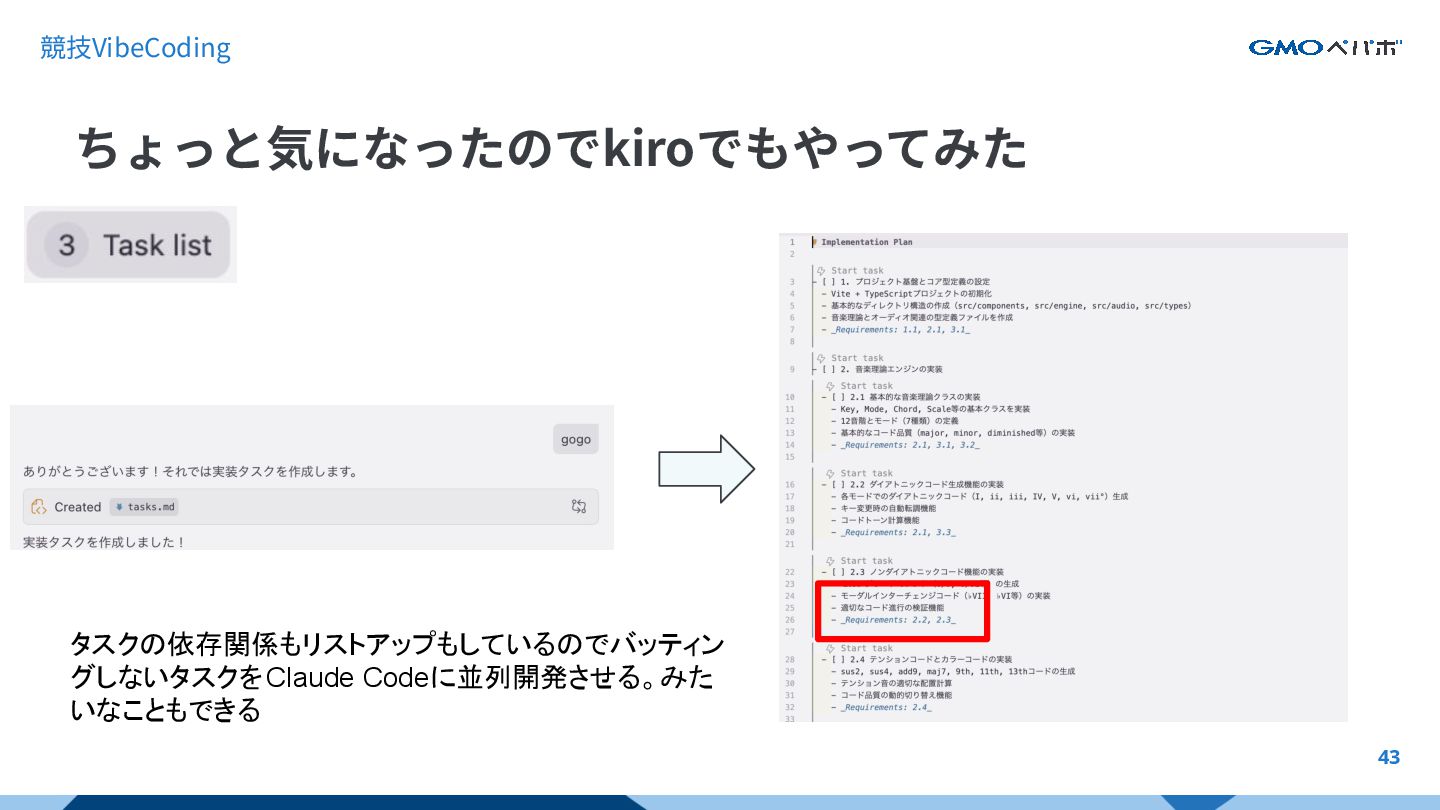Check the checkbox for subtask 2.1

tap(839, 397)
